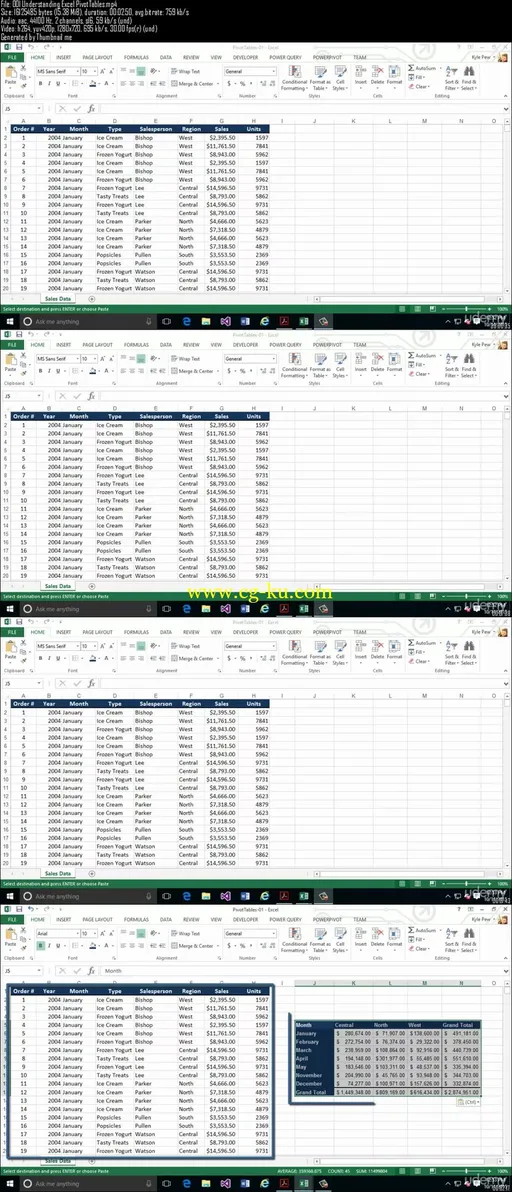
Task: Switch to the POWER QUERY tab in the third frame
Action: 286,632
